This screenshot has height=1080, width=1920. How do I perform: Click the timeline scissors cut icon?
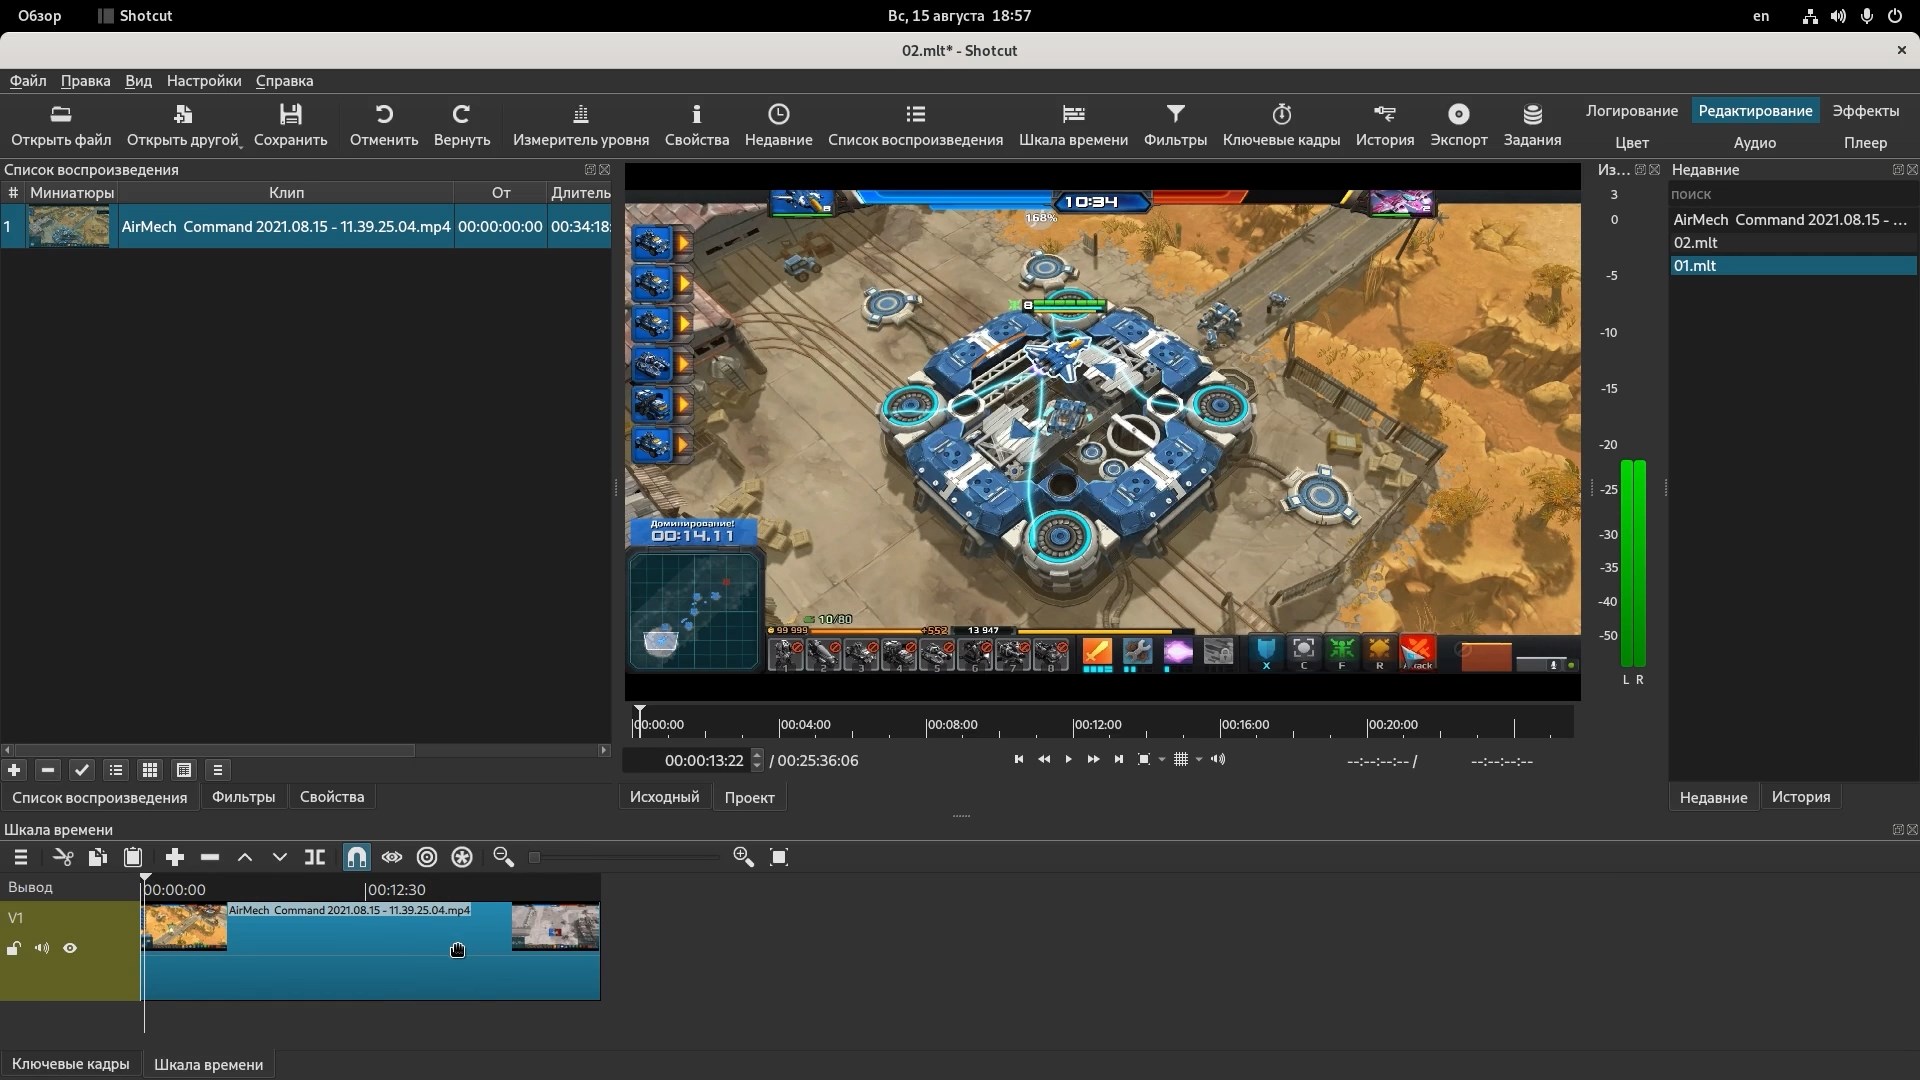pos(63,857)
